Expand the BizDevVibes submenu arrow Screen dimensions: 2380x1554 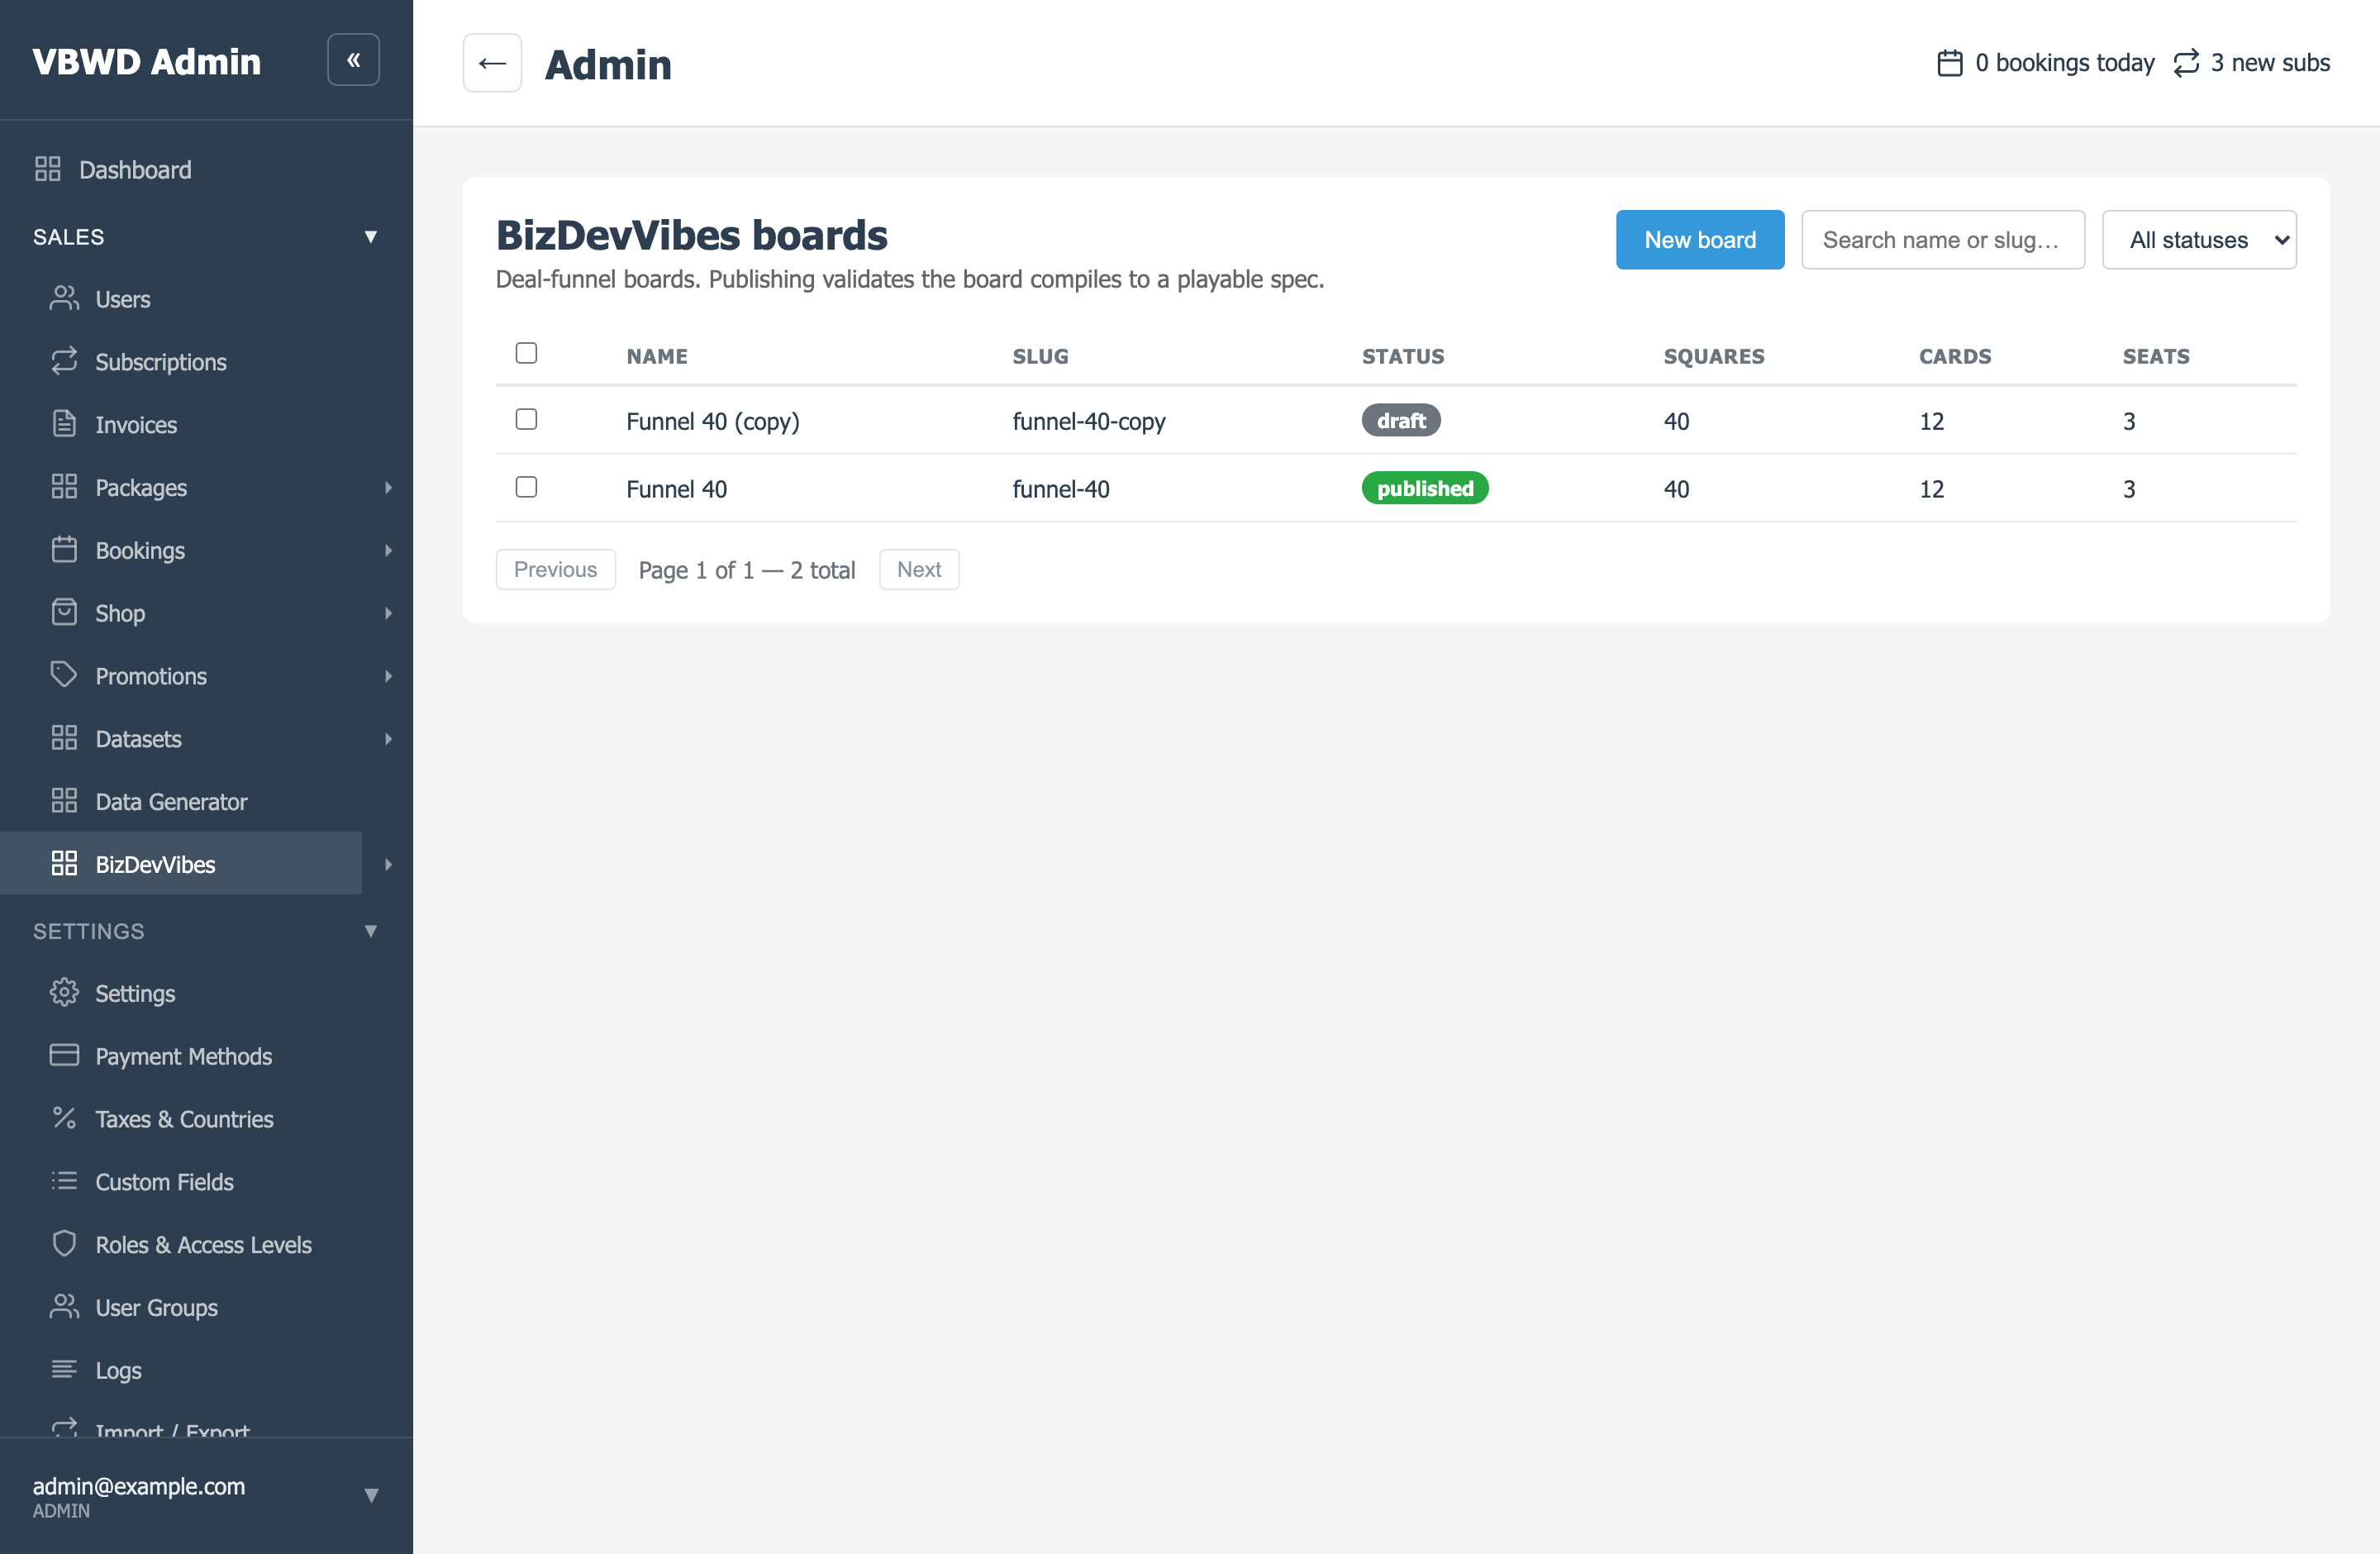pyautogui.click(x=388, y=864)
